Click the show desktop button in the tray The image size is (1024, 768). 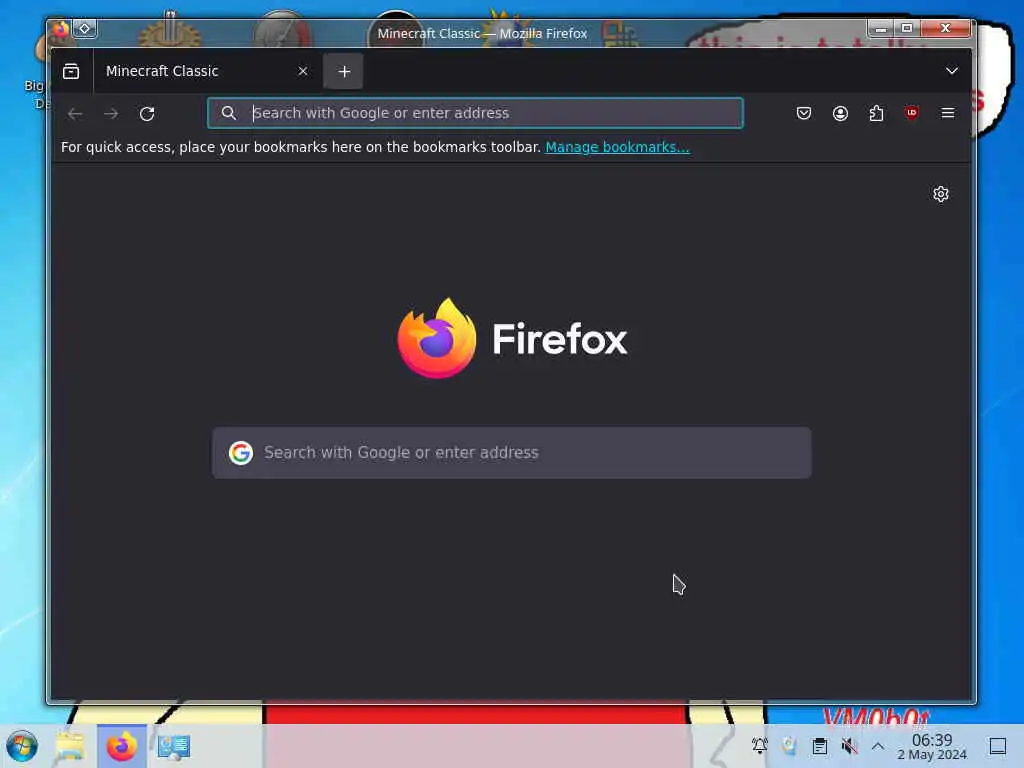coord(998,746)
